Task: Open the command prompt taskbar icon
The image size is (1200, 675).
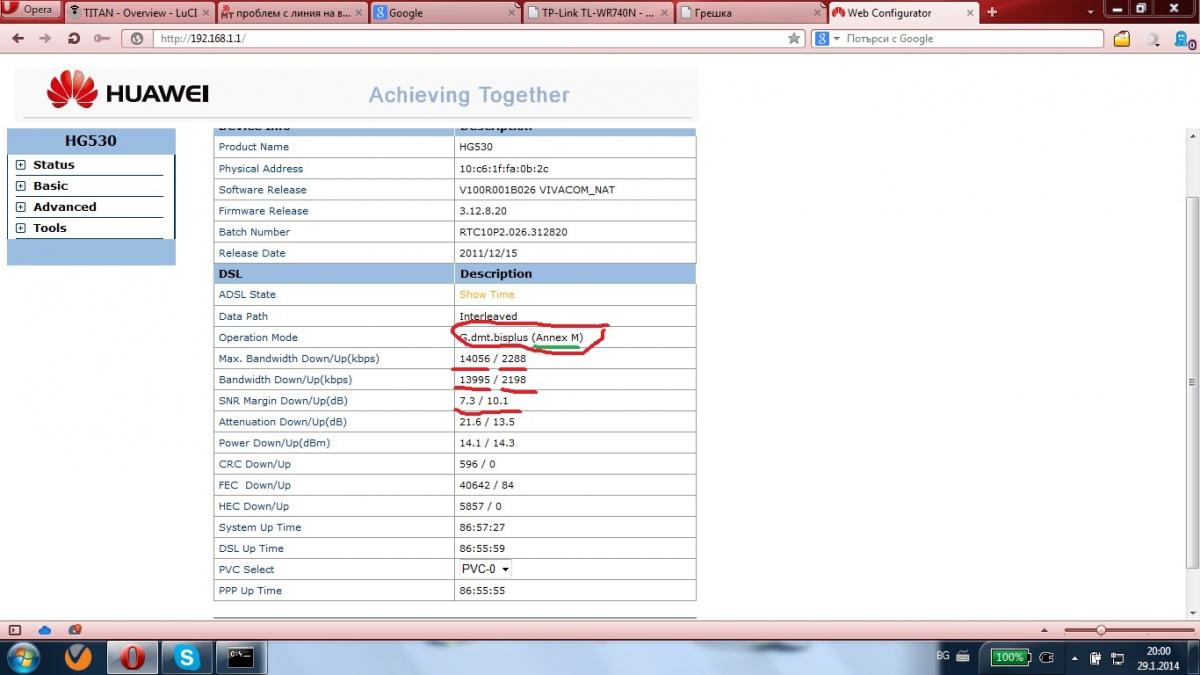Action: tap(239, 657)
